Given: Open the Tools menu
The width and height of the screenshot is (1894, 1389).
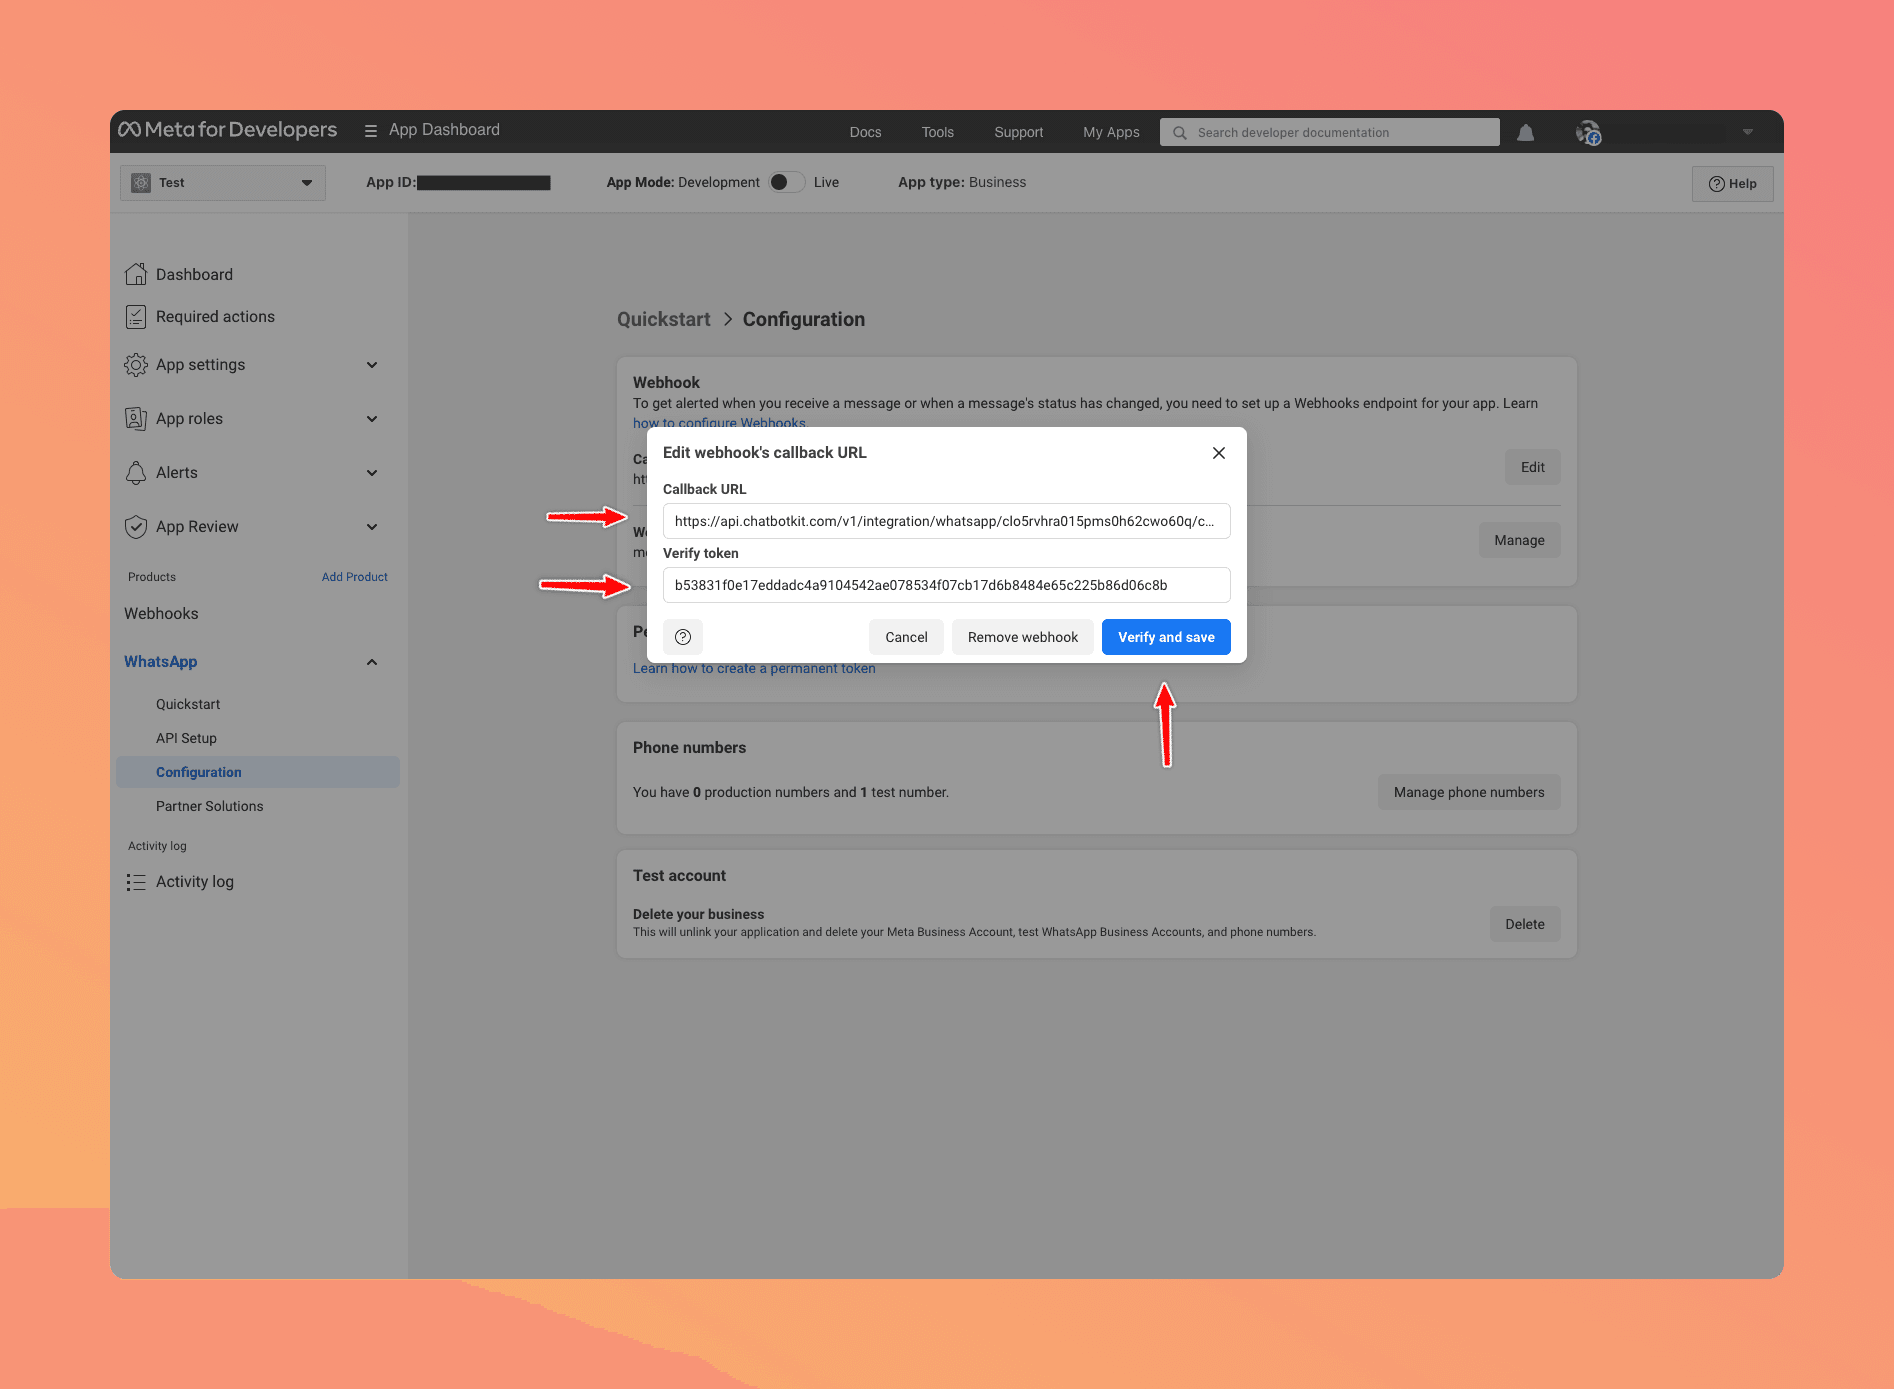Looking at the screenshot, I should click(938, 132).
